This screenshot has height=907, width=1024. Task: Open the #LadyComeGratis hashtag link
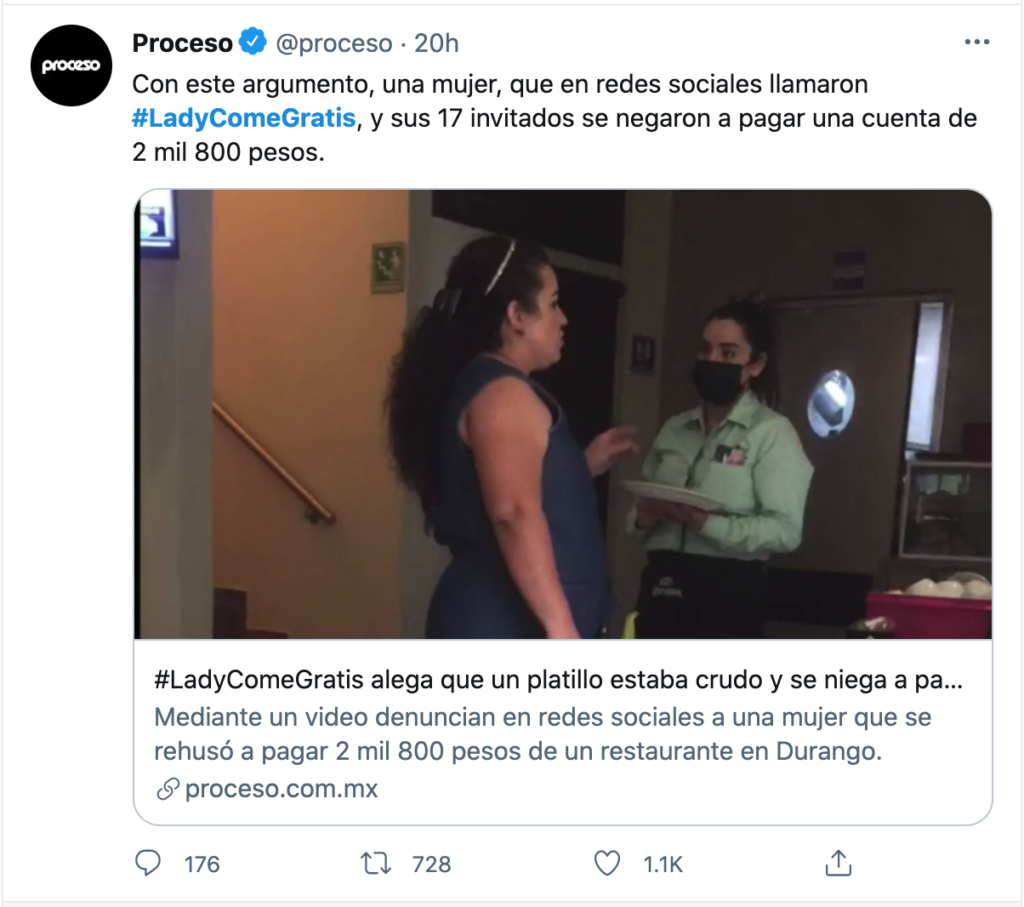coord(244,118)
